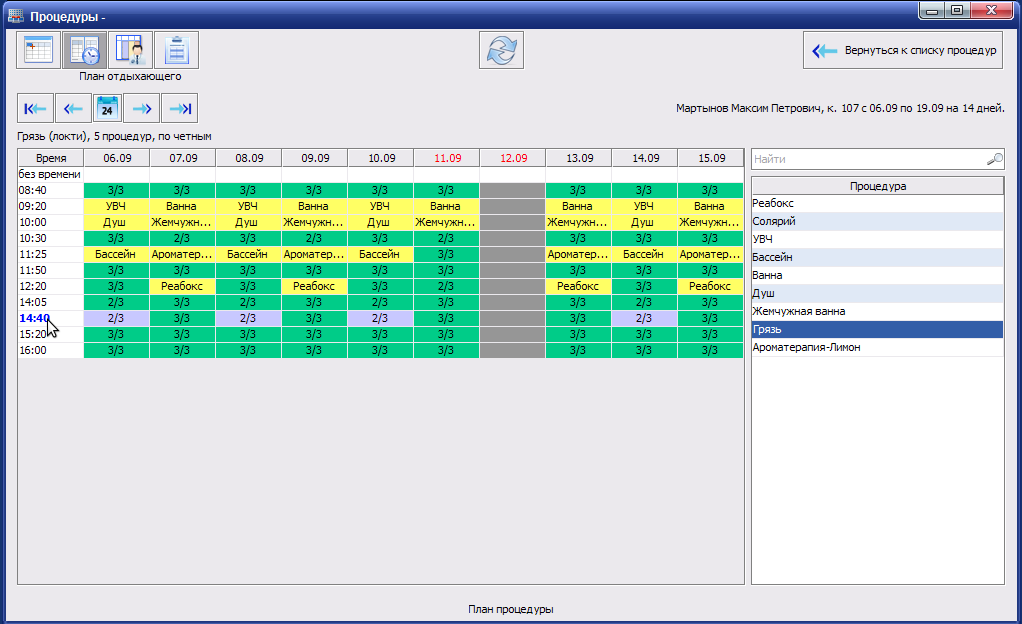Refresh data with the circular arrows button
This screenshot has width=1022, height=624.
501,50
